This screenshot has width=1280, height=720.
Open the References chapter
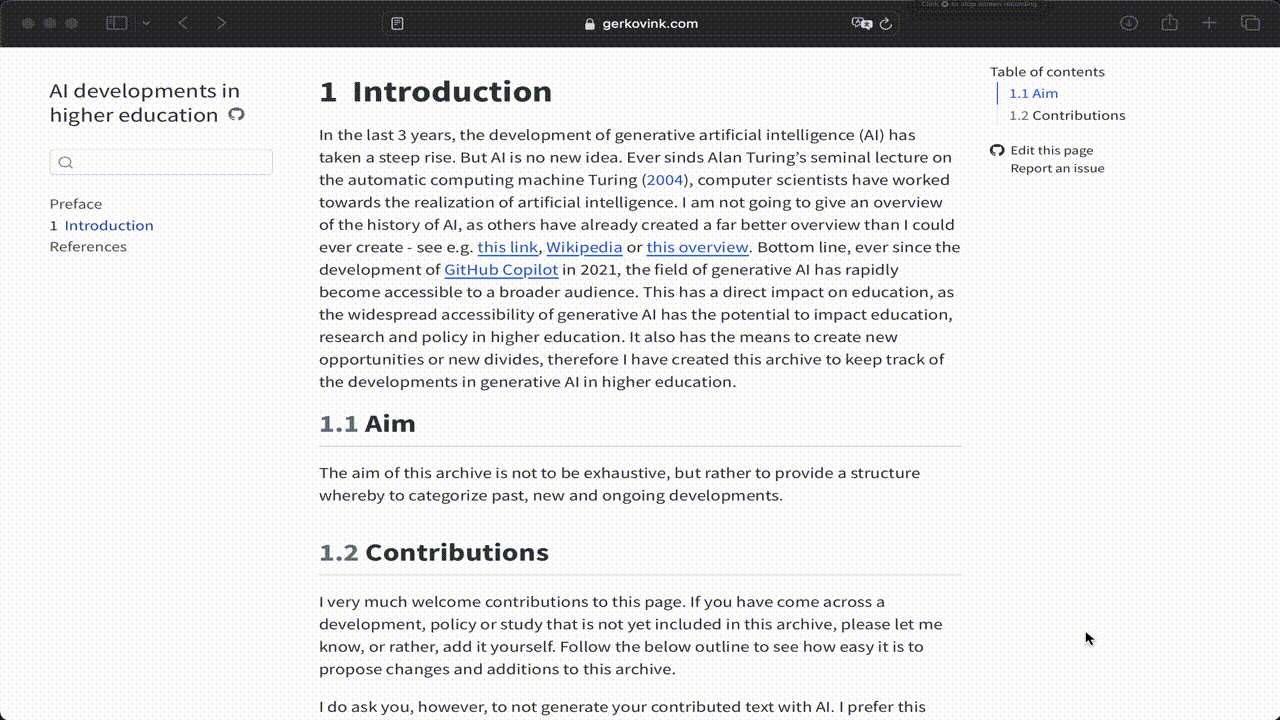coord(88,247)
